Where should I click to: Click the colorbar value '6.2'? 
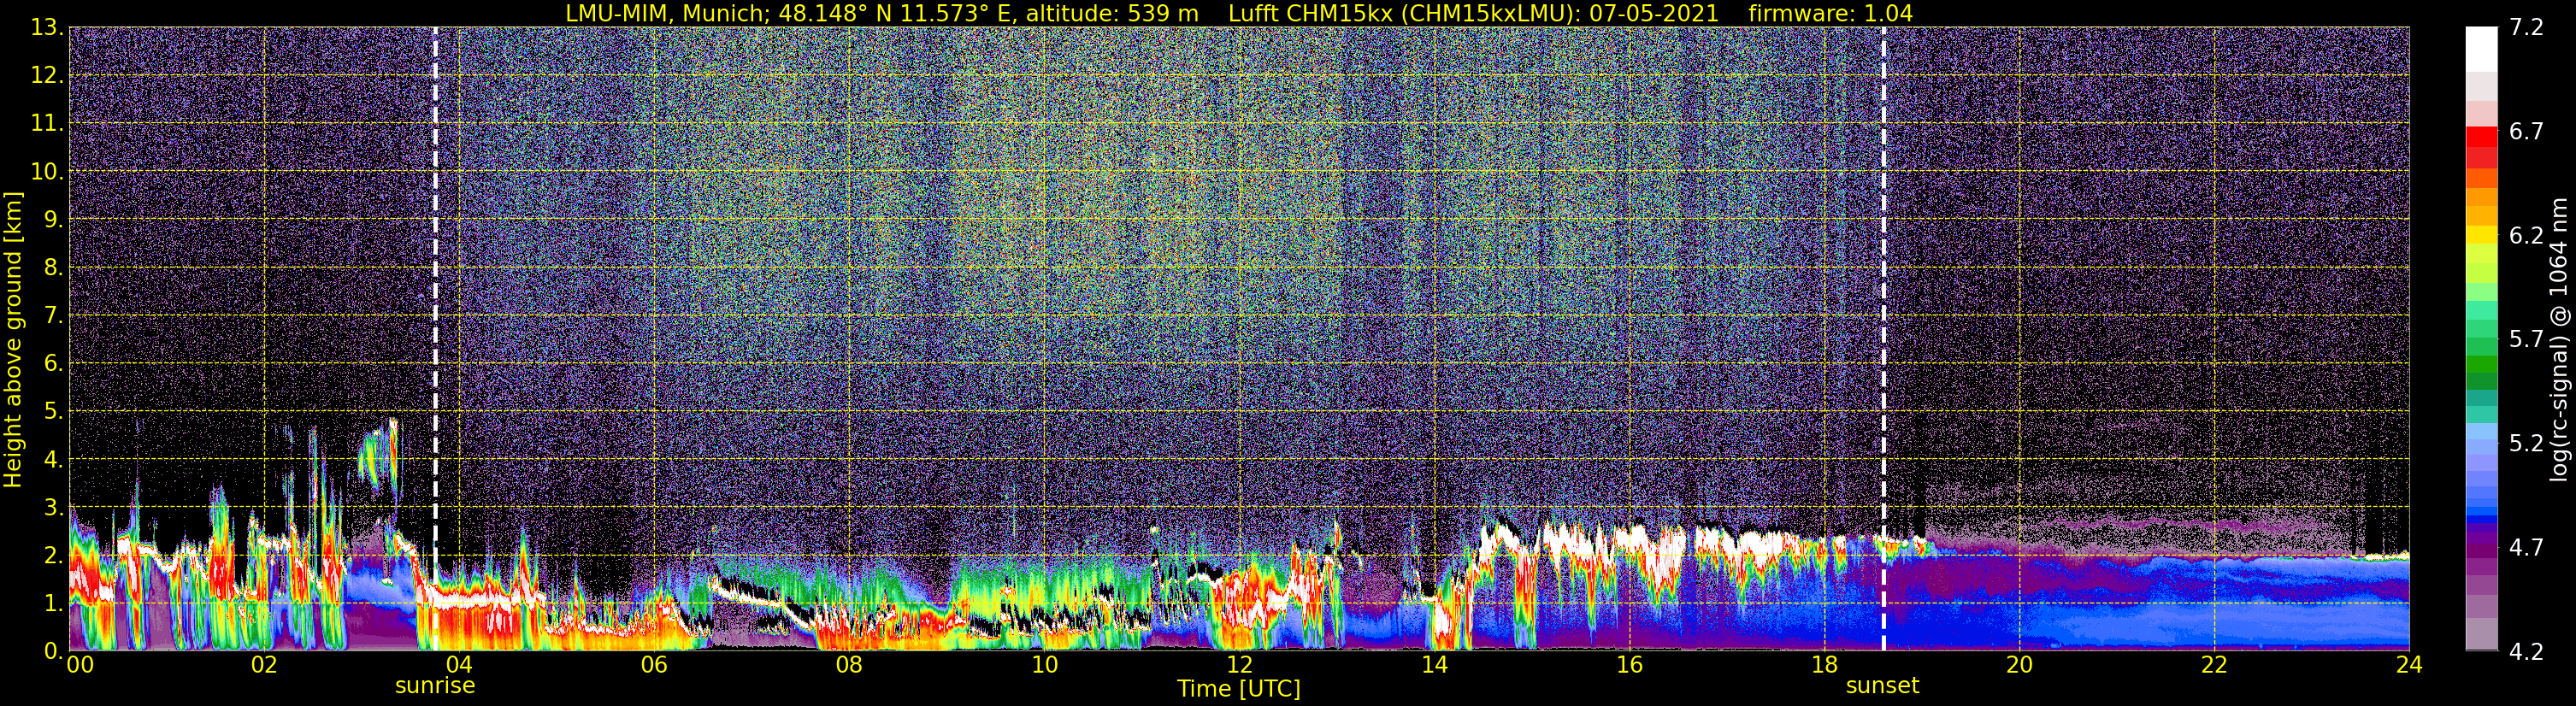click(2526, 236)
